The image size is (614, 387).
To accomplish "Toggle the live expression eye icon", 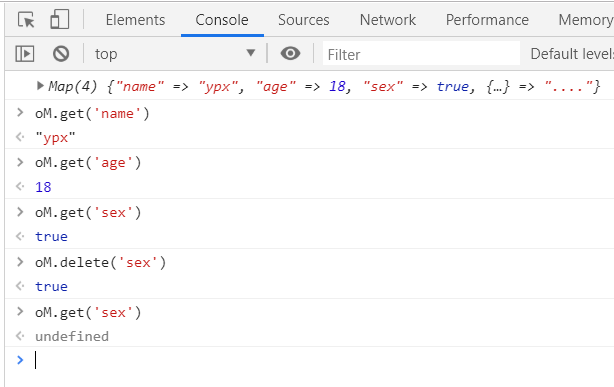I will pos(290,53).
